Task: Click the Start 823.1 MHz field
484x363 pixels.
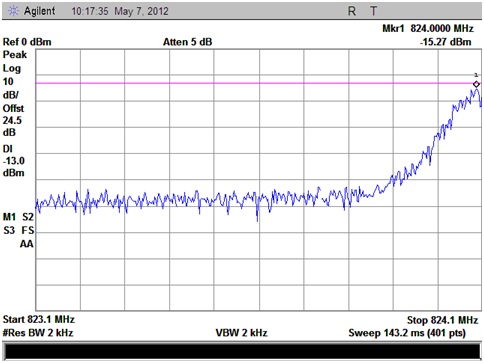Action: point(39,319)
